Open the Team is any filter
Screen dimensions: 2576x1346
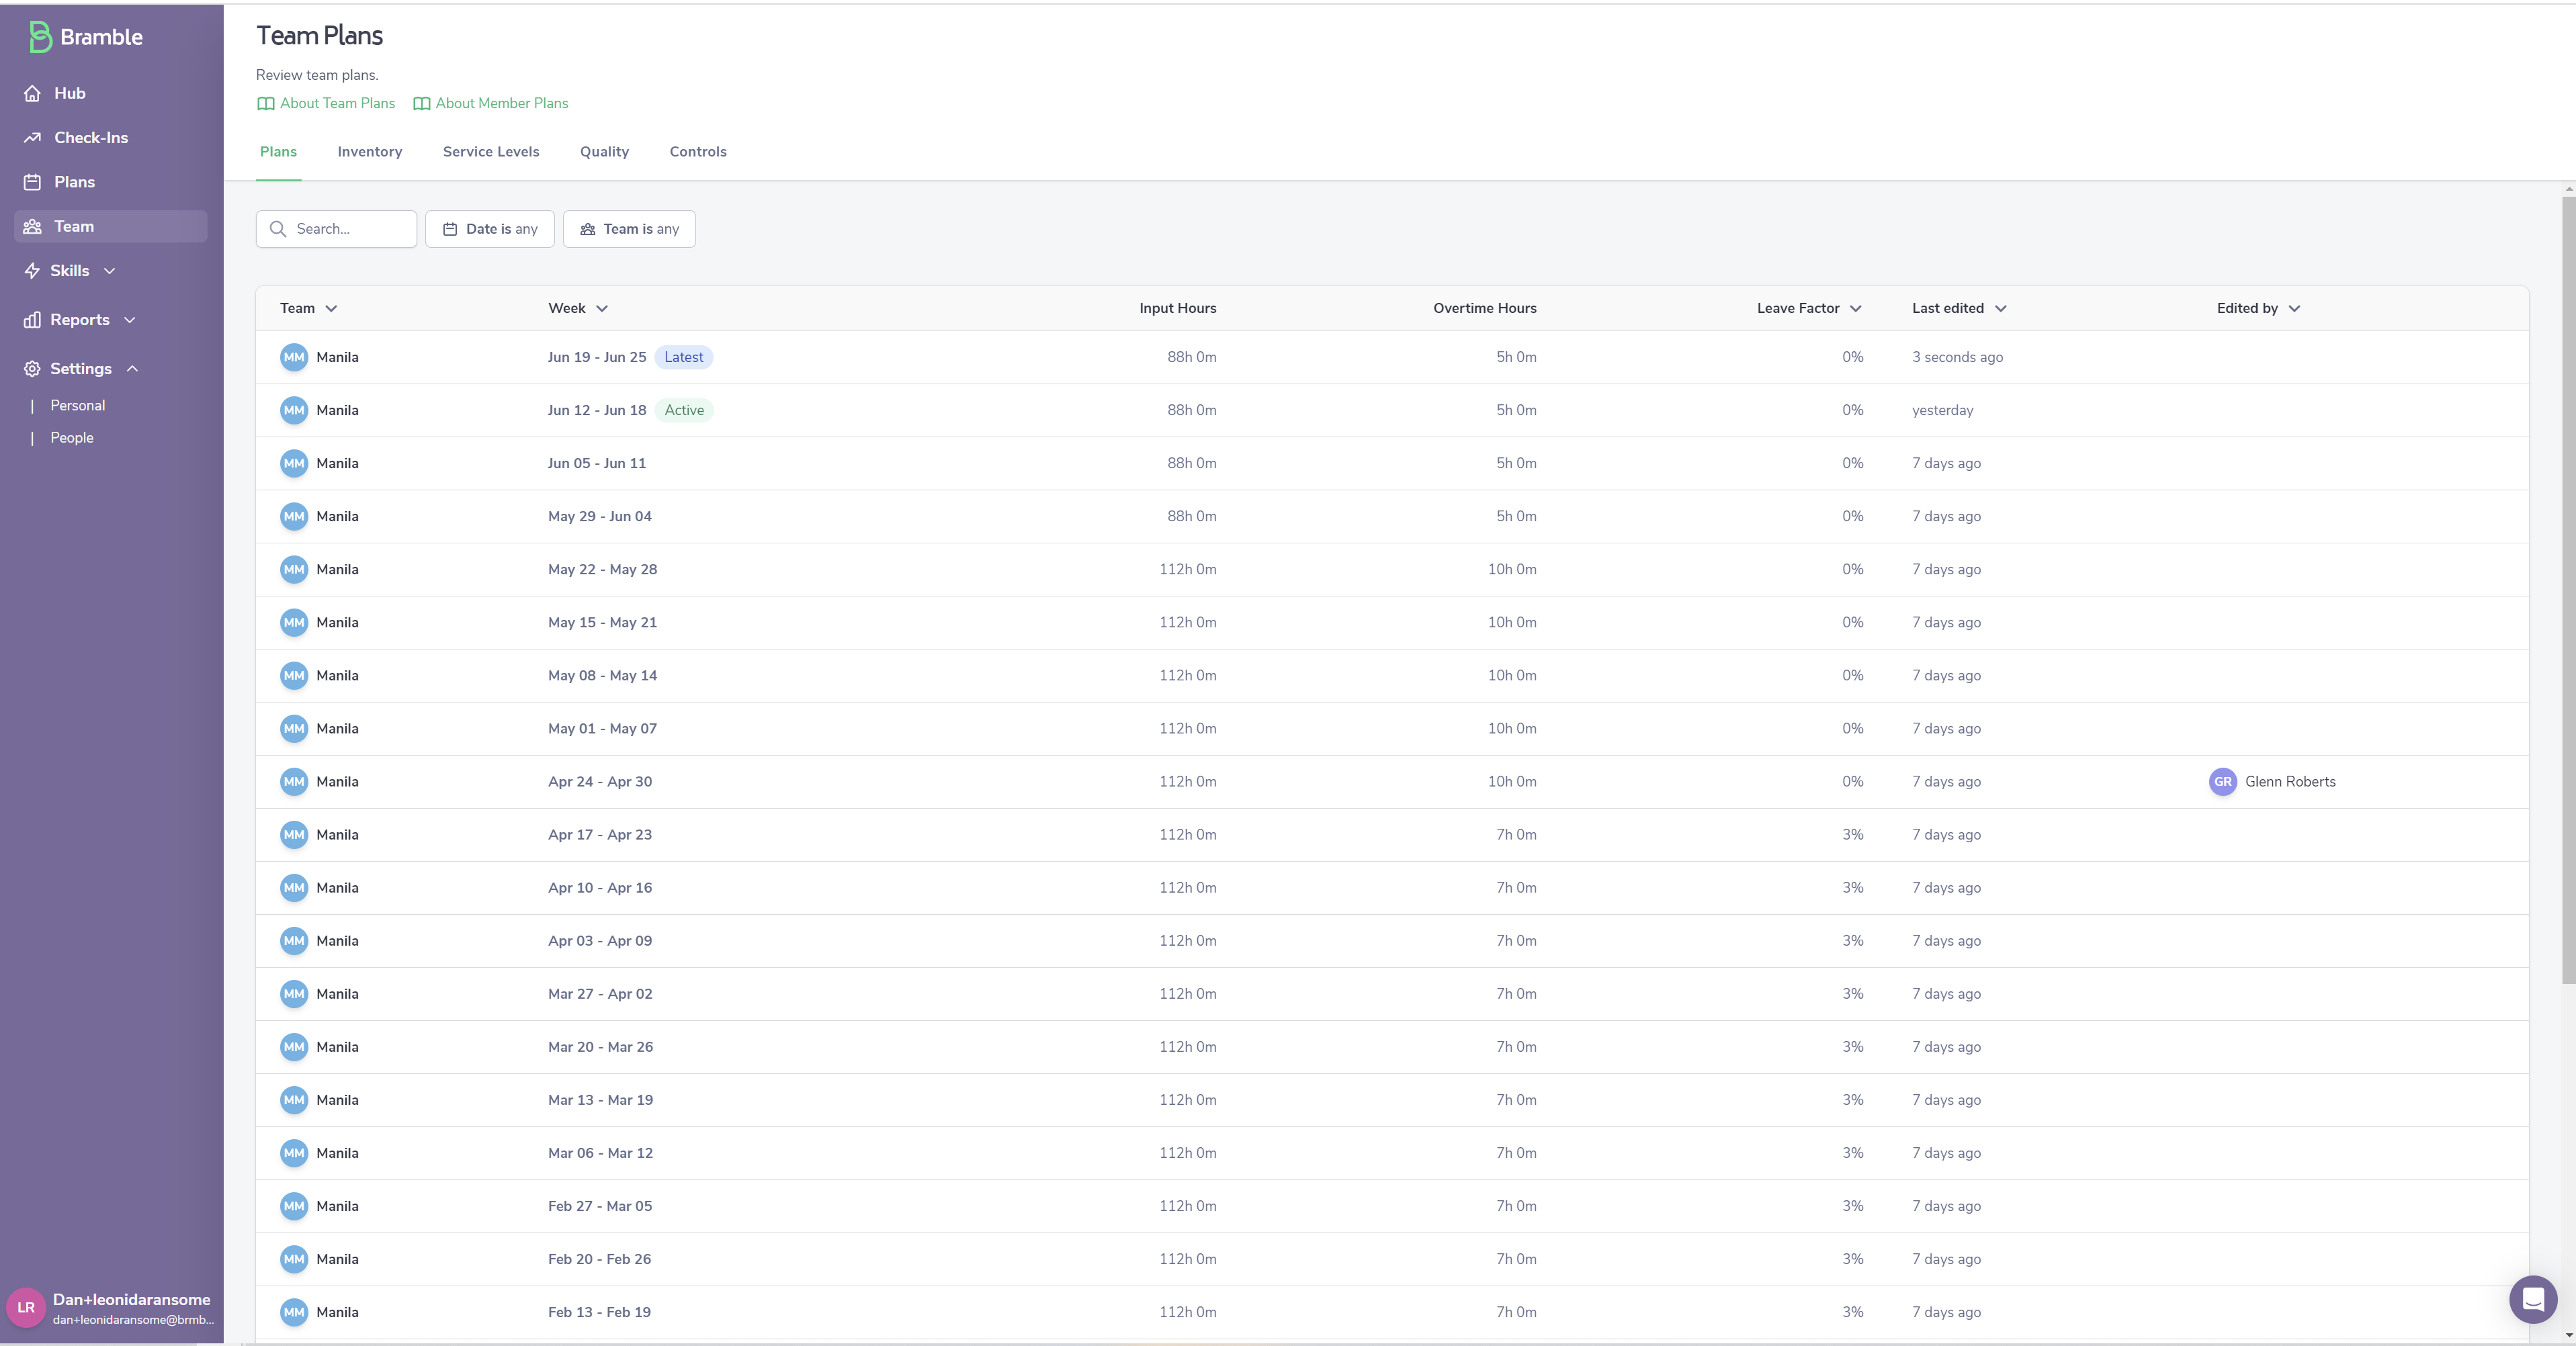tap(629, 229)
